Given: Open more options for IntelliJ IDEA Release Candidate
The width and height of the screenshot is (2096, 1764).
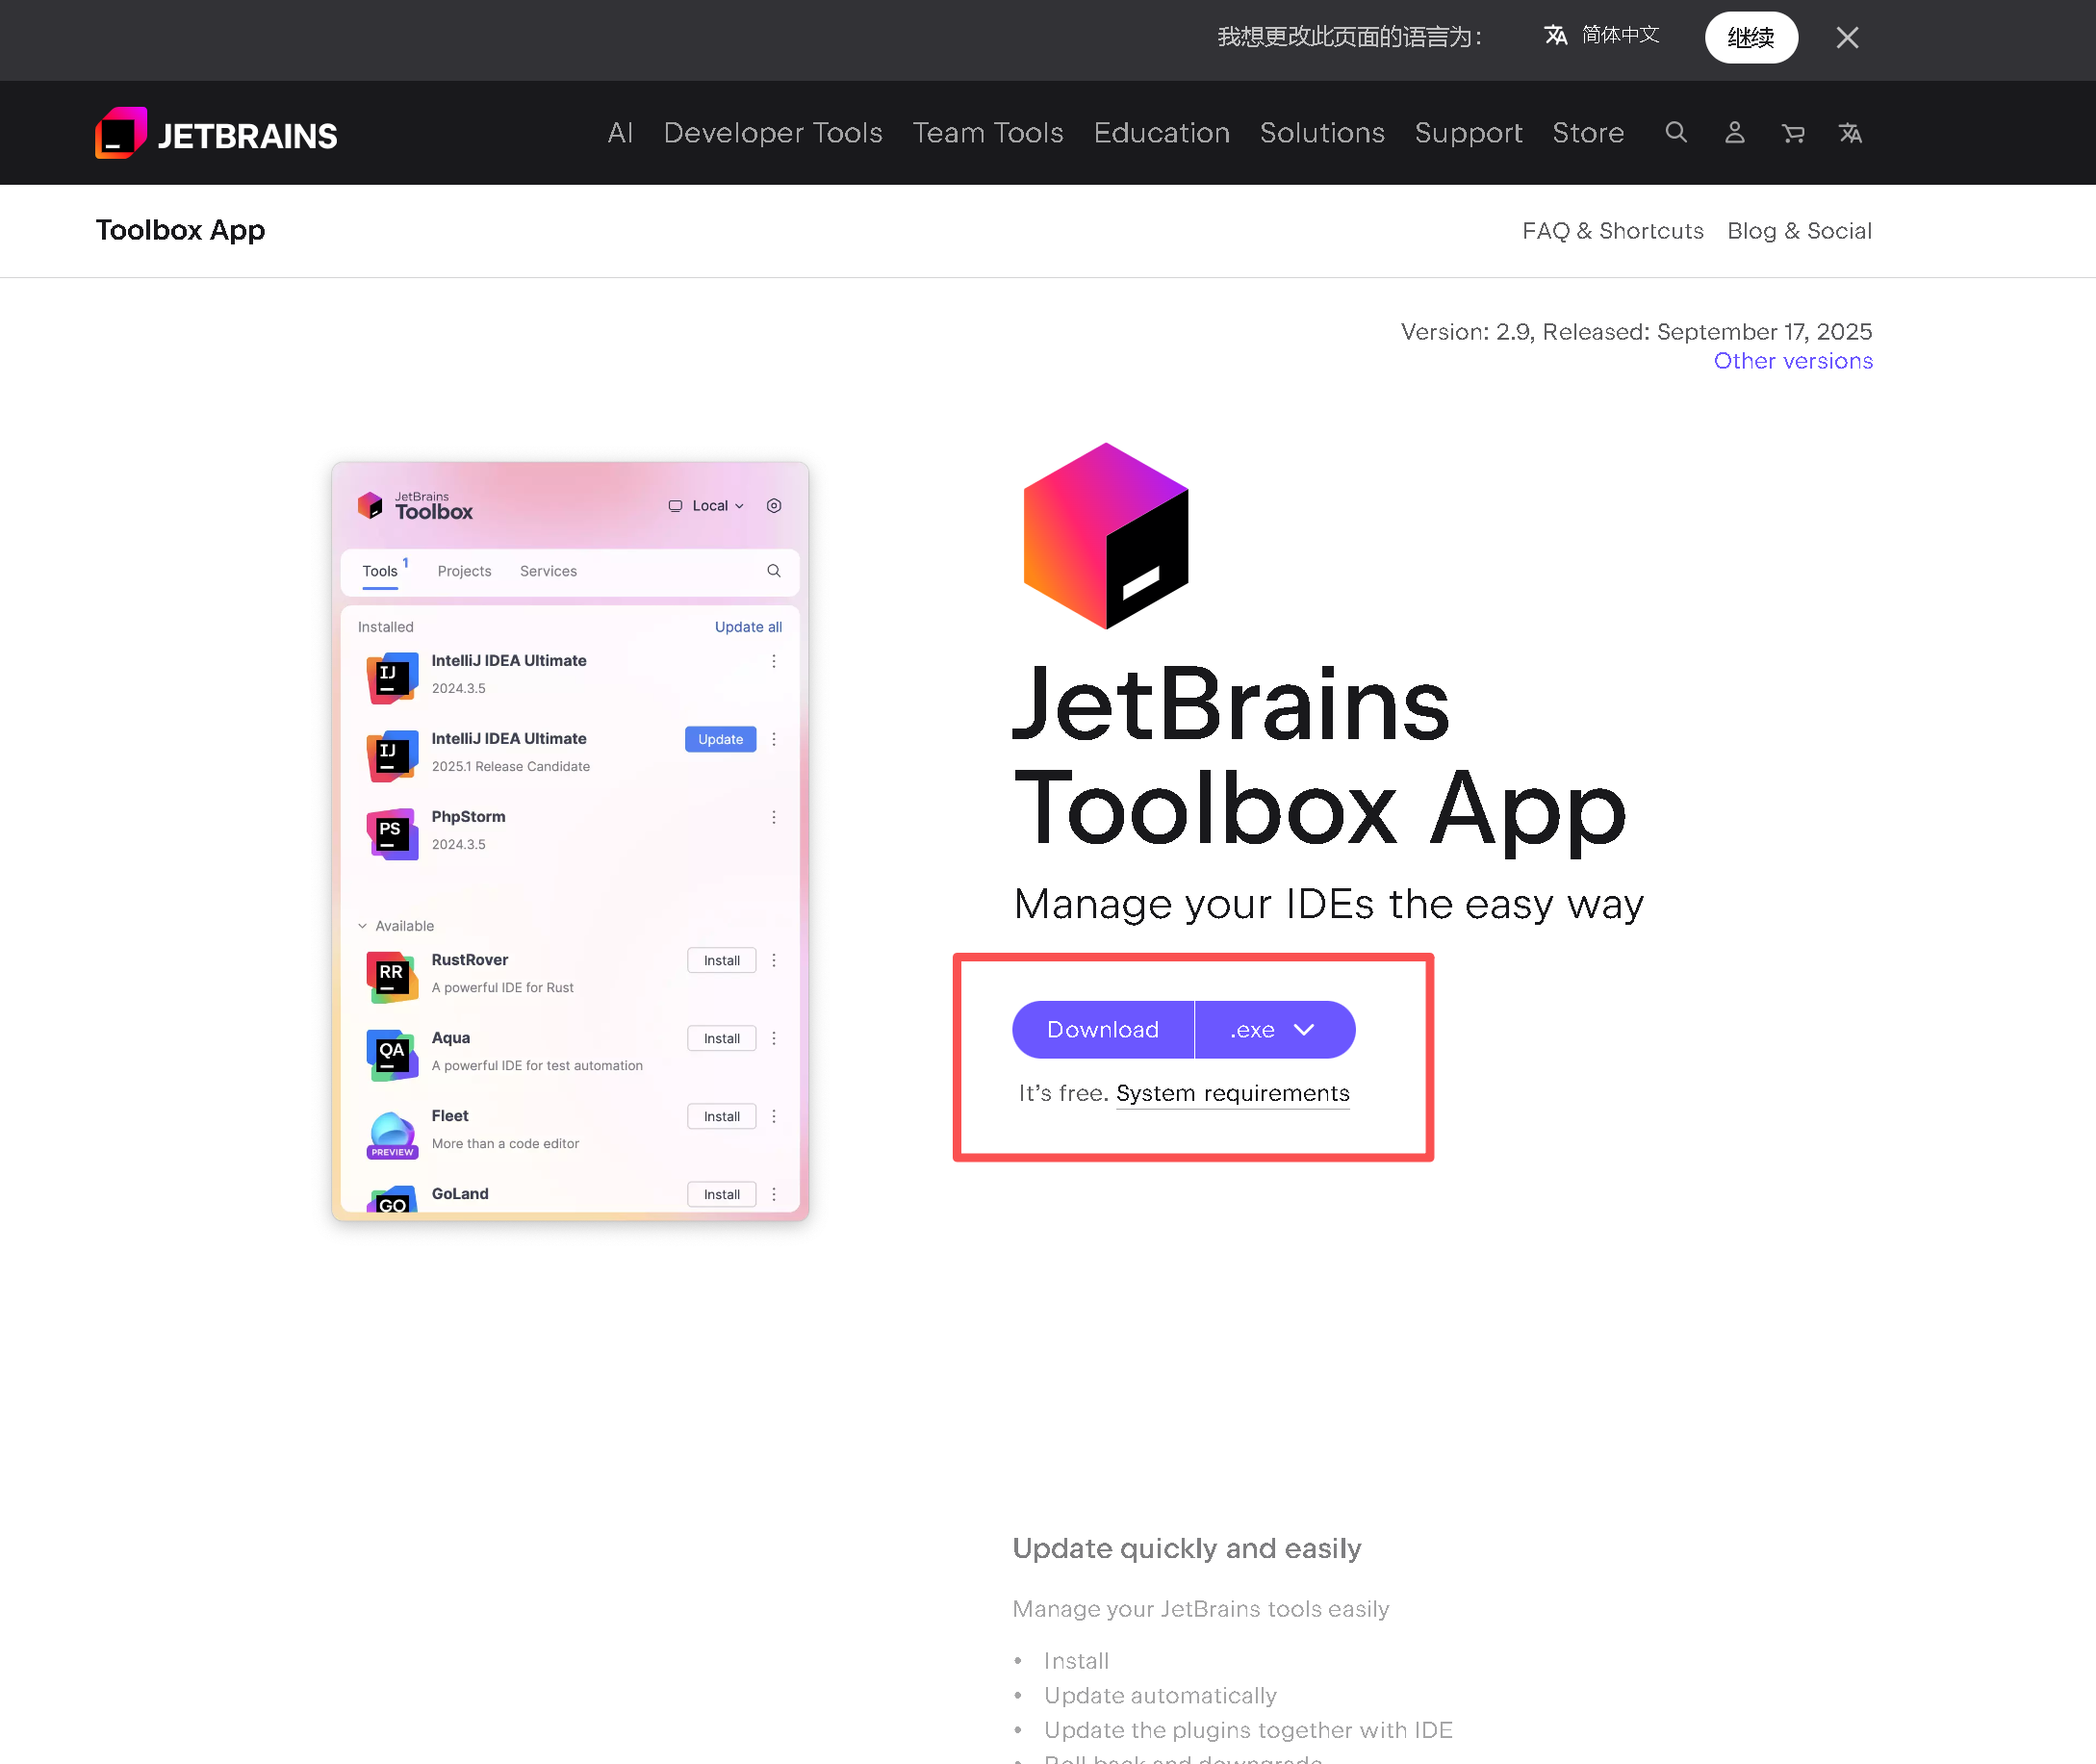Looking at the screenshot, I should coord(773,740).
